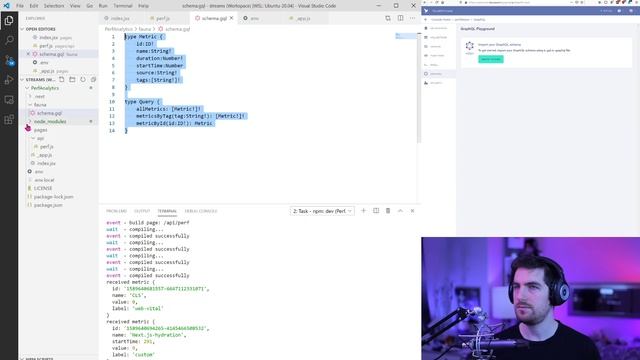Viewport: 640px width, 360px height.
Task: Expand the .next folder
Action: coord(30,96)
